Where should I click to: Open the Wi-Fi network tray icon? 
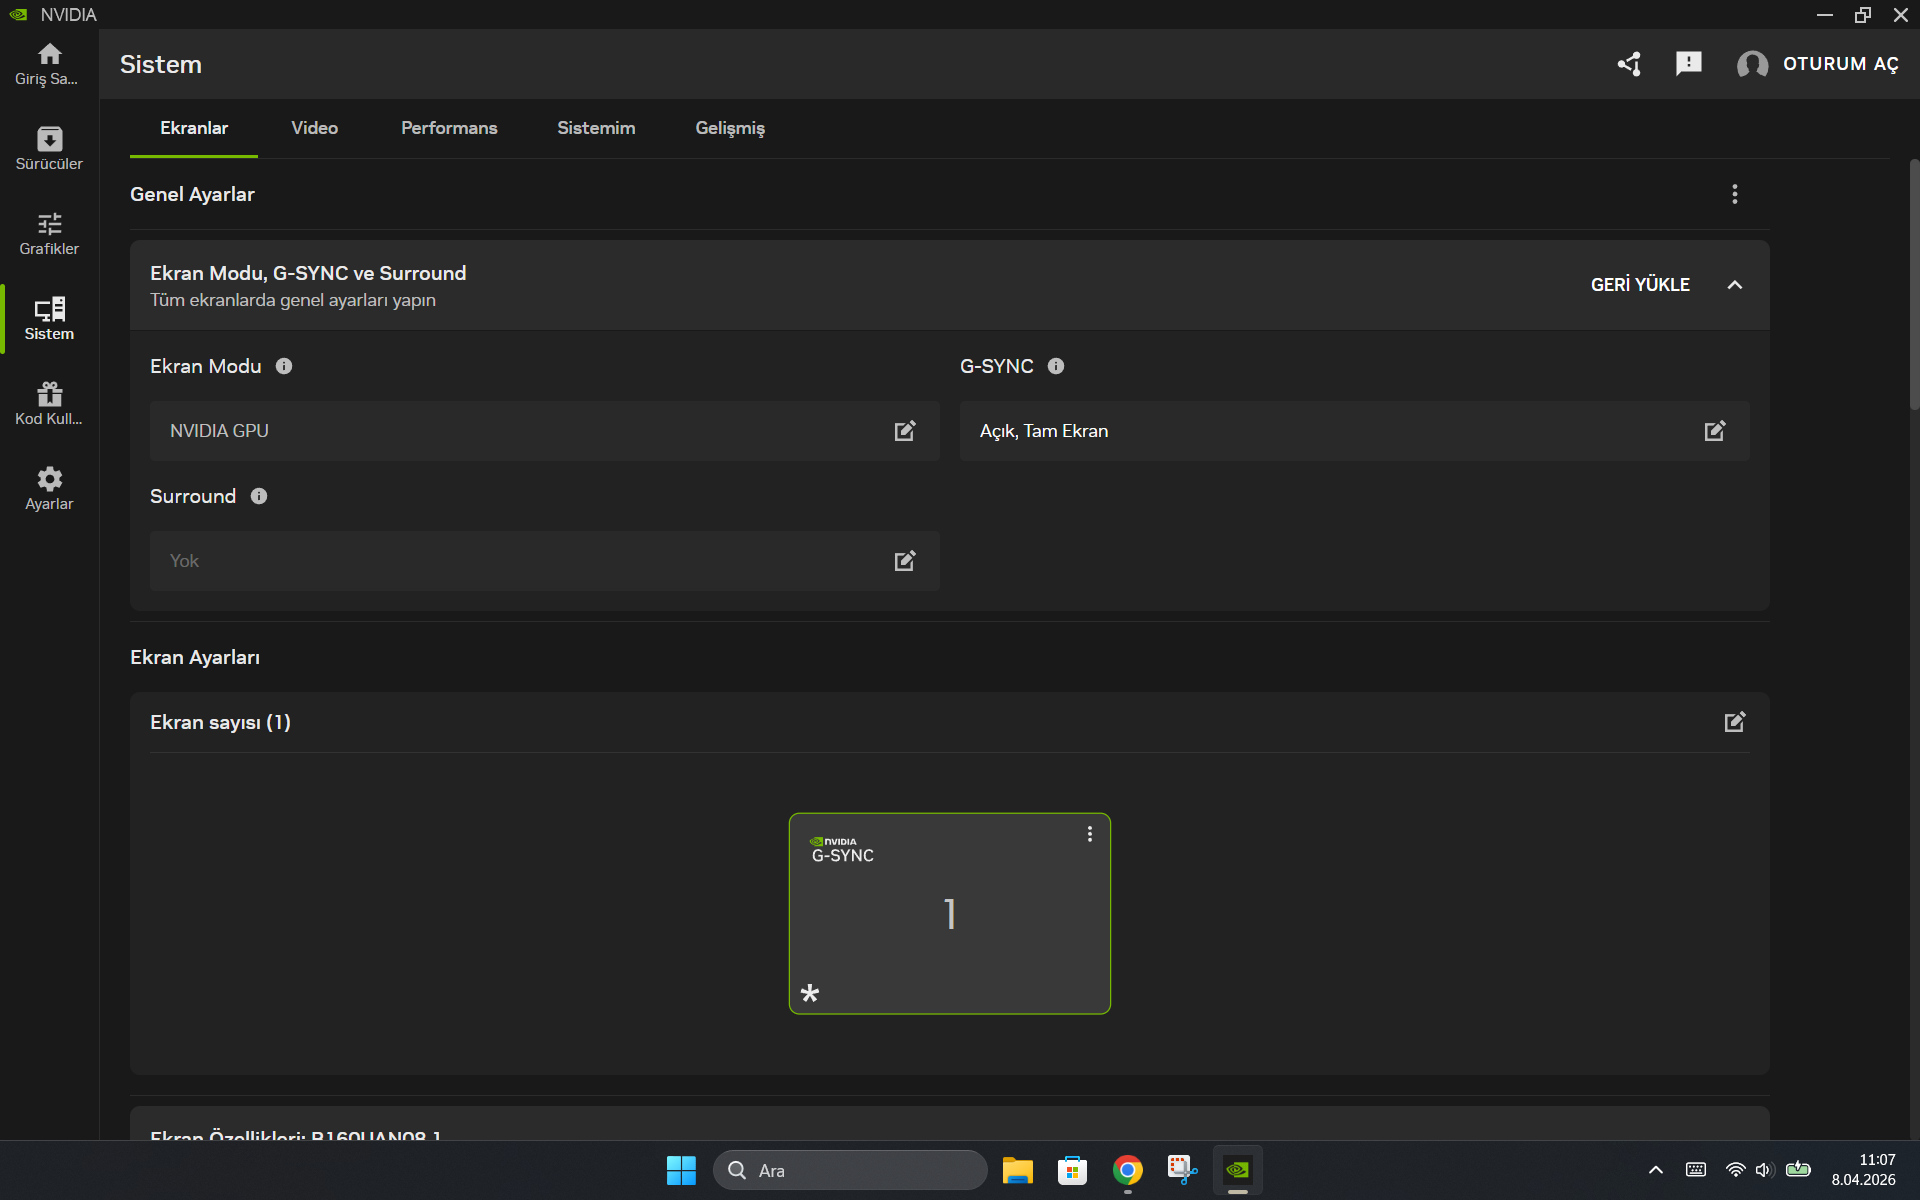[x=1736, y=1170]
